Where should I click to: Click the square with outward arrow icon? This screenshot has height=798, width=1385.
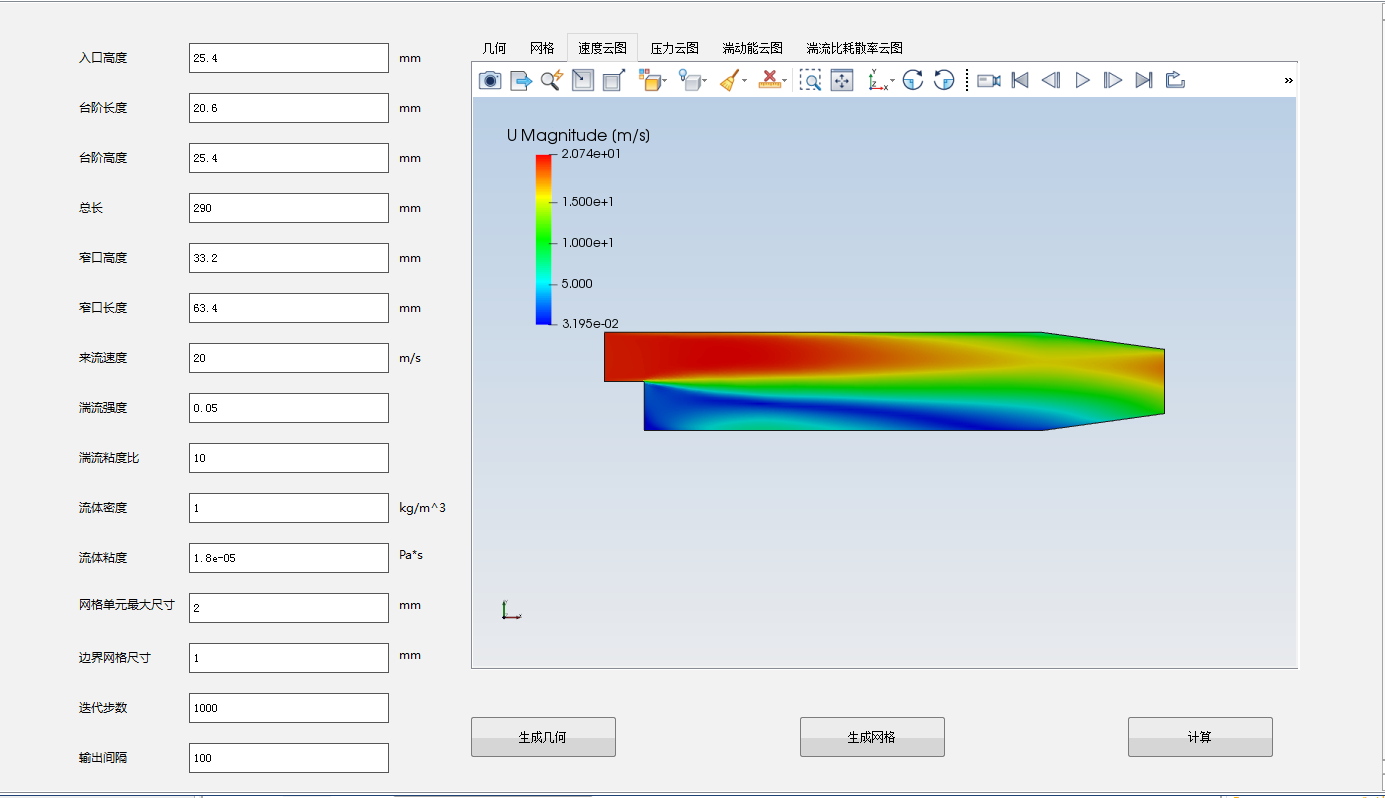(x=614, y=80)
